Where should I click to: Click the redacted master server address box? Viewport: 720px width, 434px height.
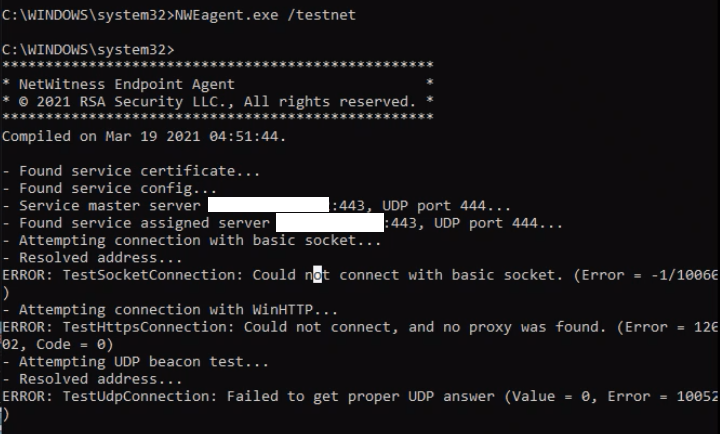tap(269, 205)
